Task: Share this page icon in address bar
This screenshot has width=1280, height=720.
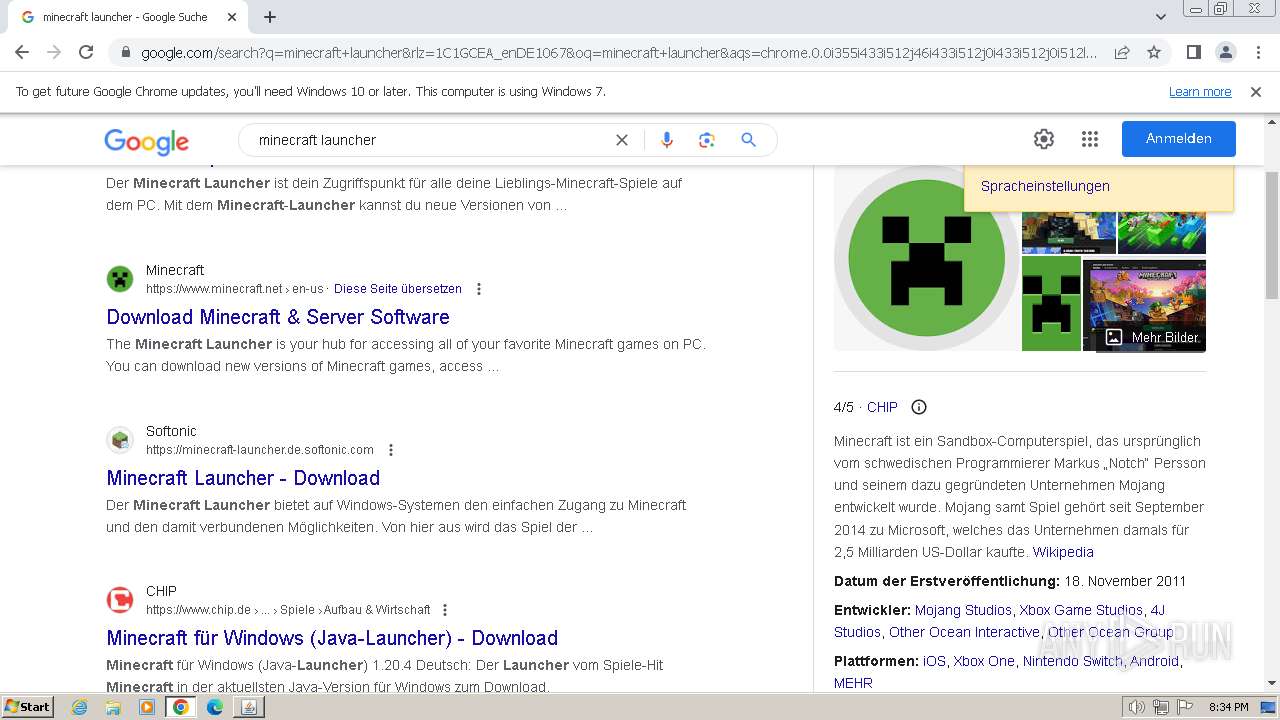Action: point(1122,52)
